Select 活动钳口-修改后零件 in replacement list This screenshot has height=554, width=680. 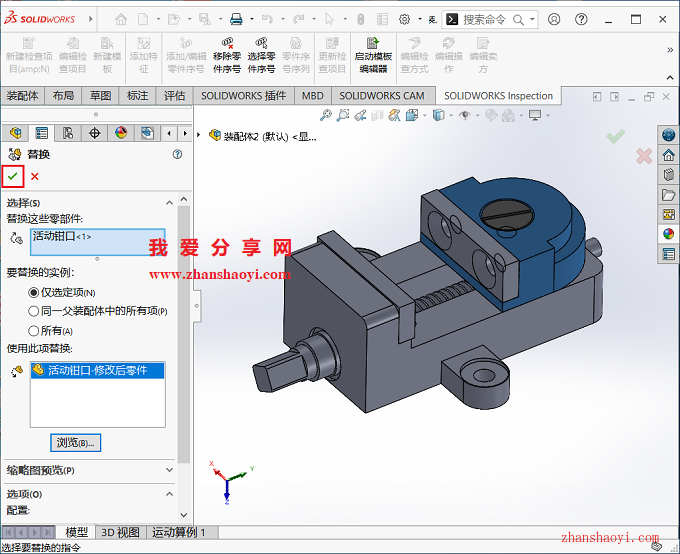pyautogui.click(x=98, y=370)
